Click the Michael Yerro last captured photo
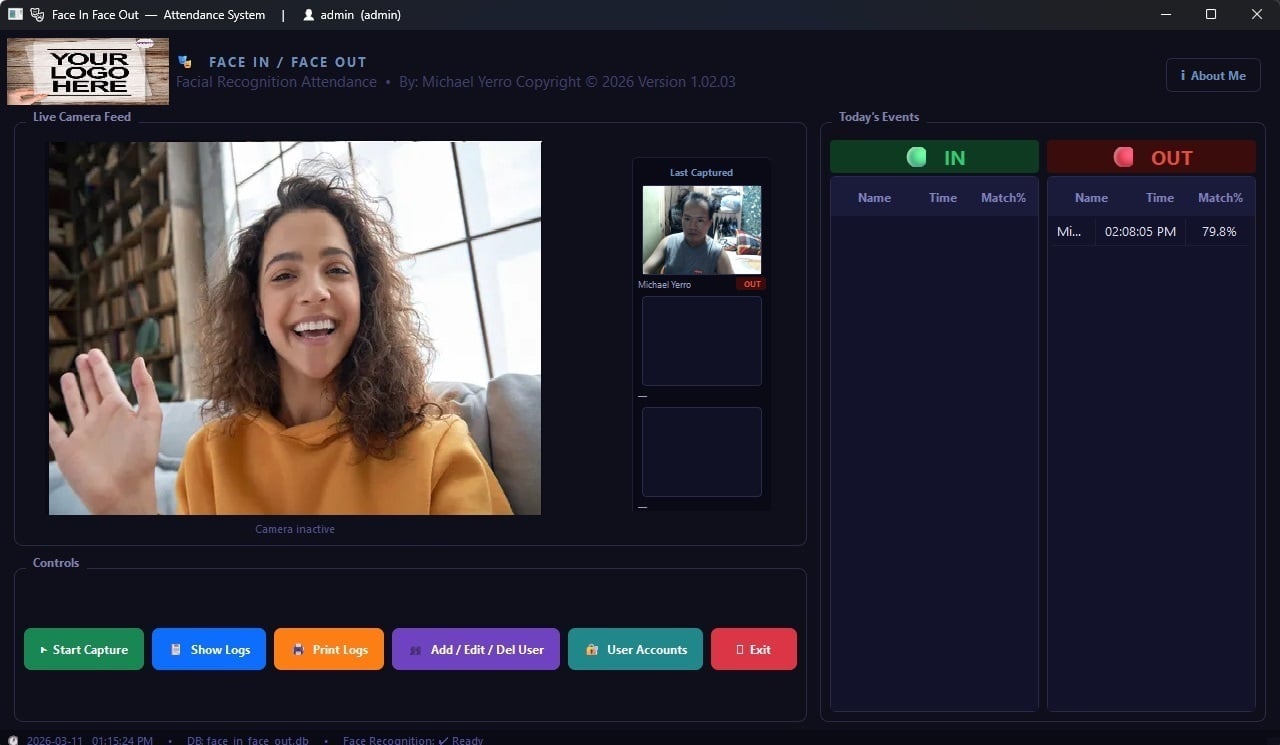This screenshot has height=745, width=1280. [x=702, y=230]
